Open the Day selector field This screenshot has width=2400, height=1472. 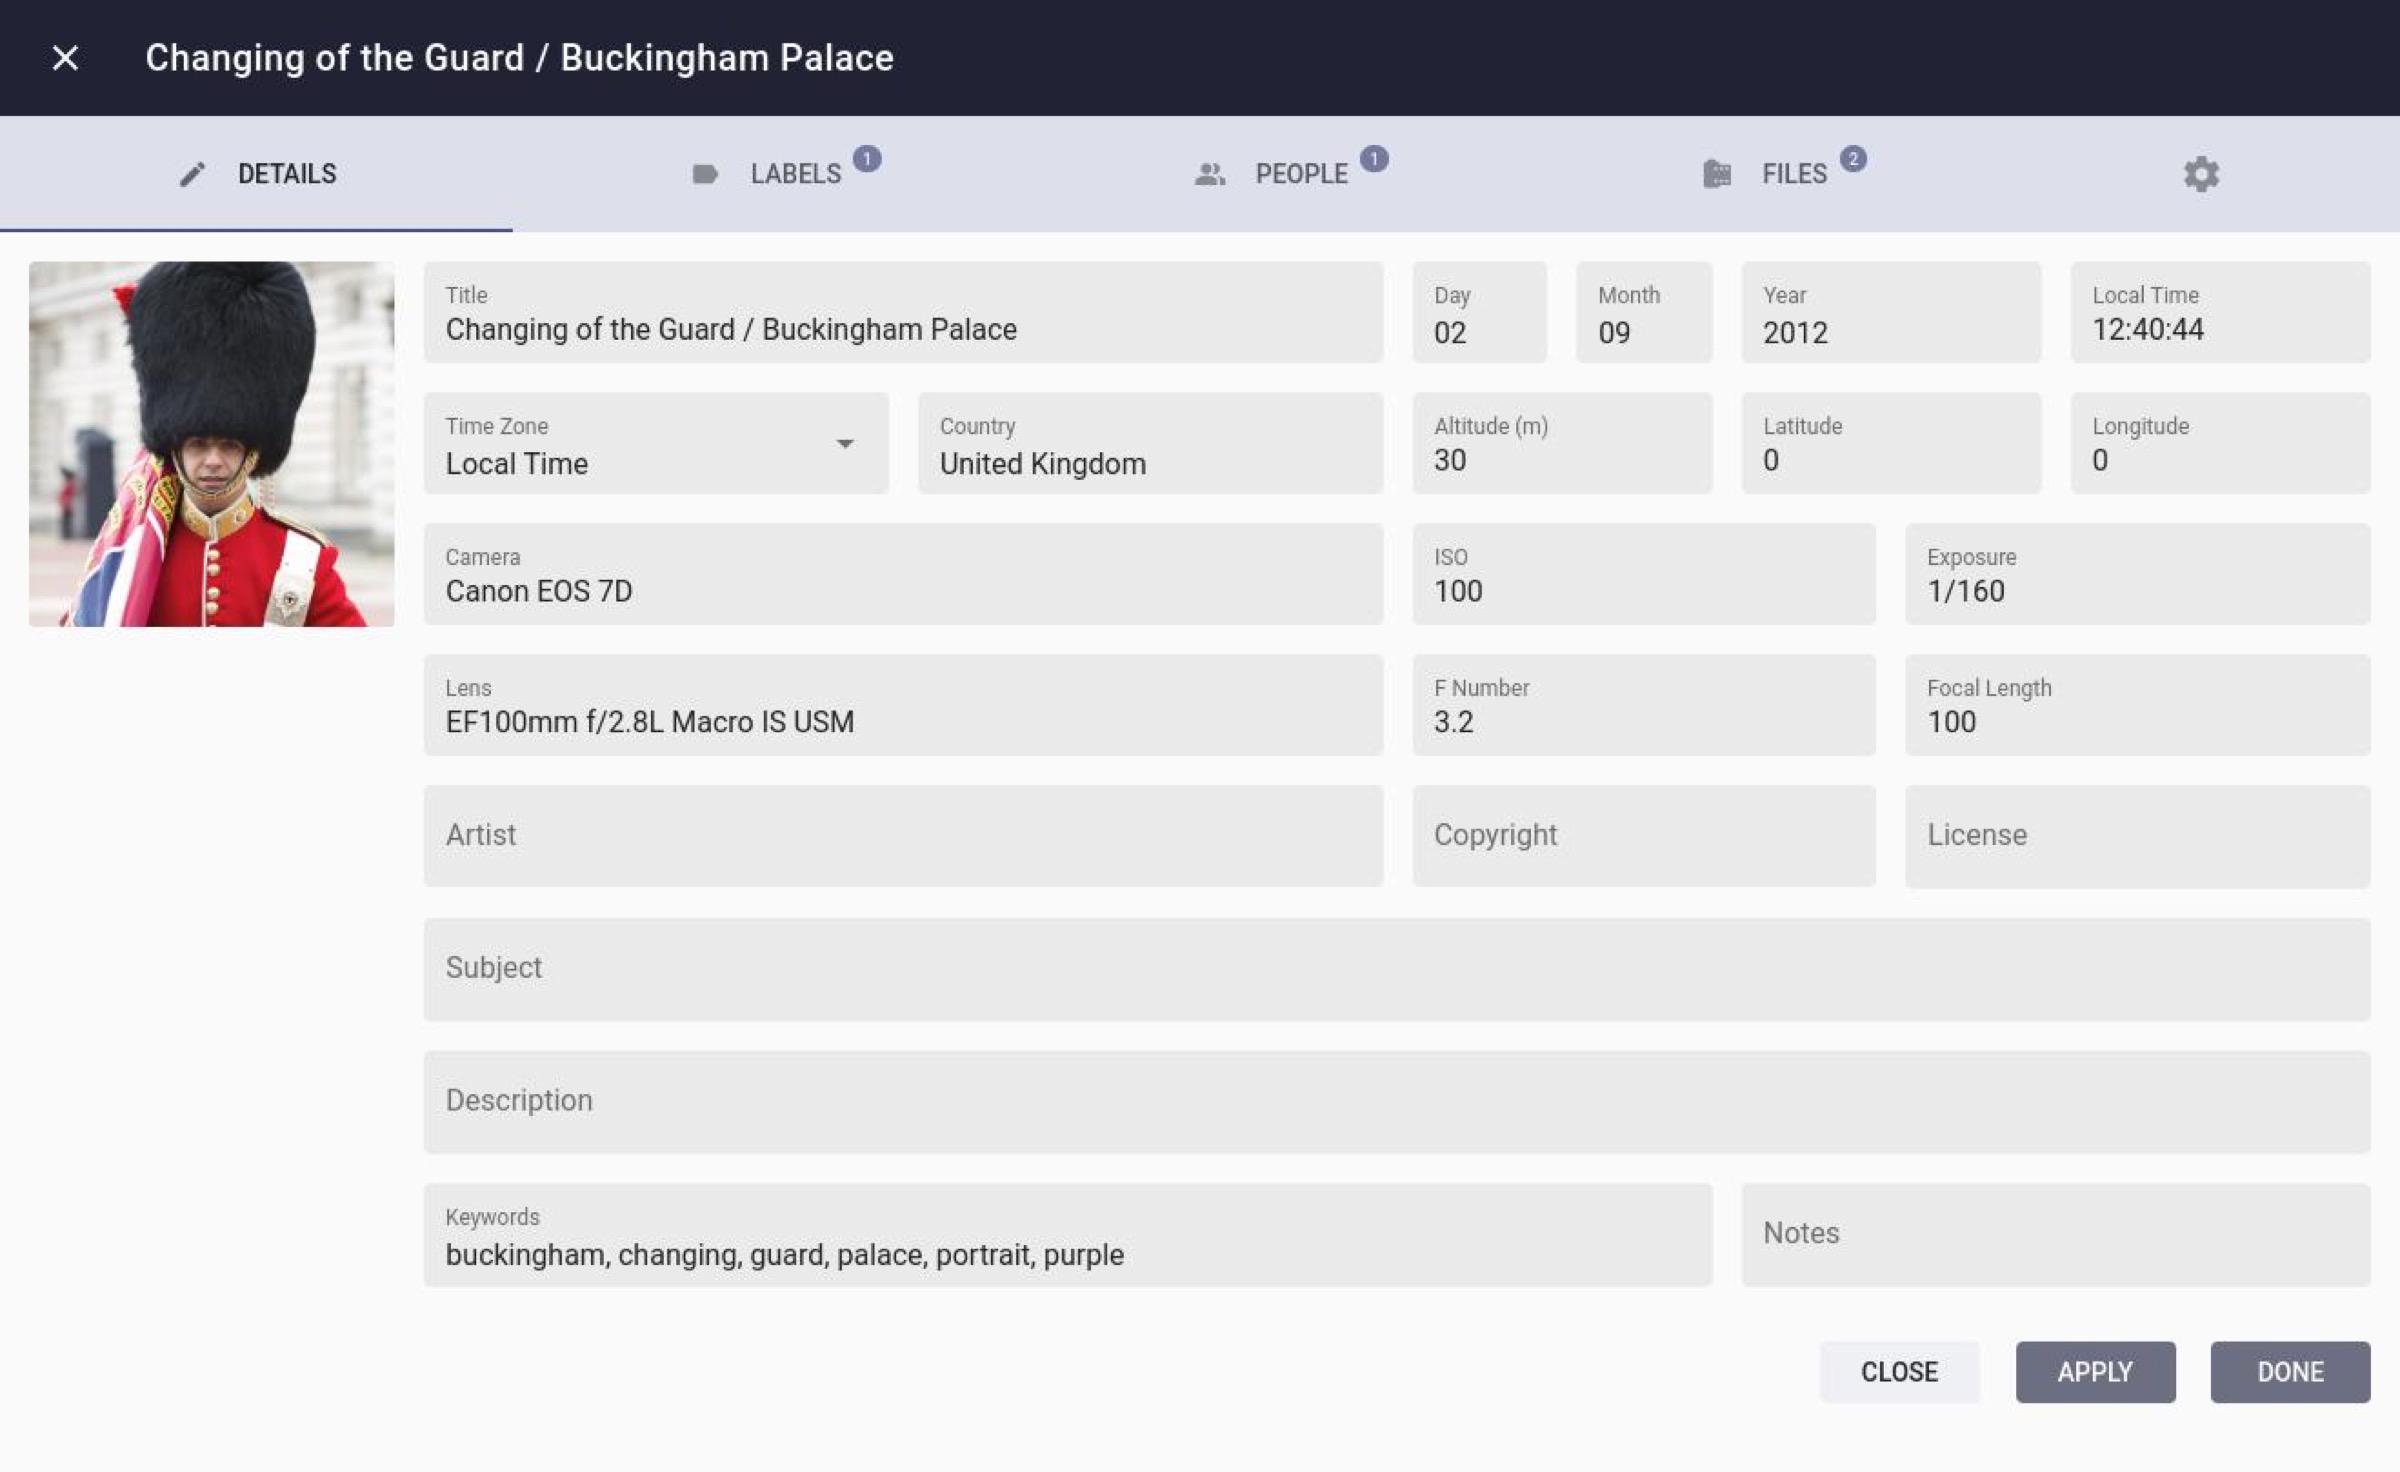pos(1479,313)
